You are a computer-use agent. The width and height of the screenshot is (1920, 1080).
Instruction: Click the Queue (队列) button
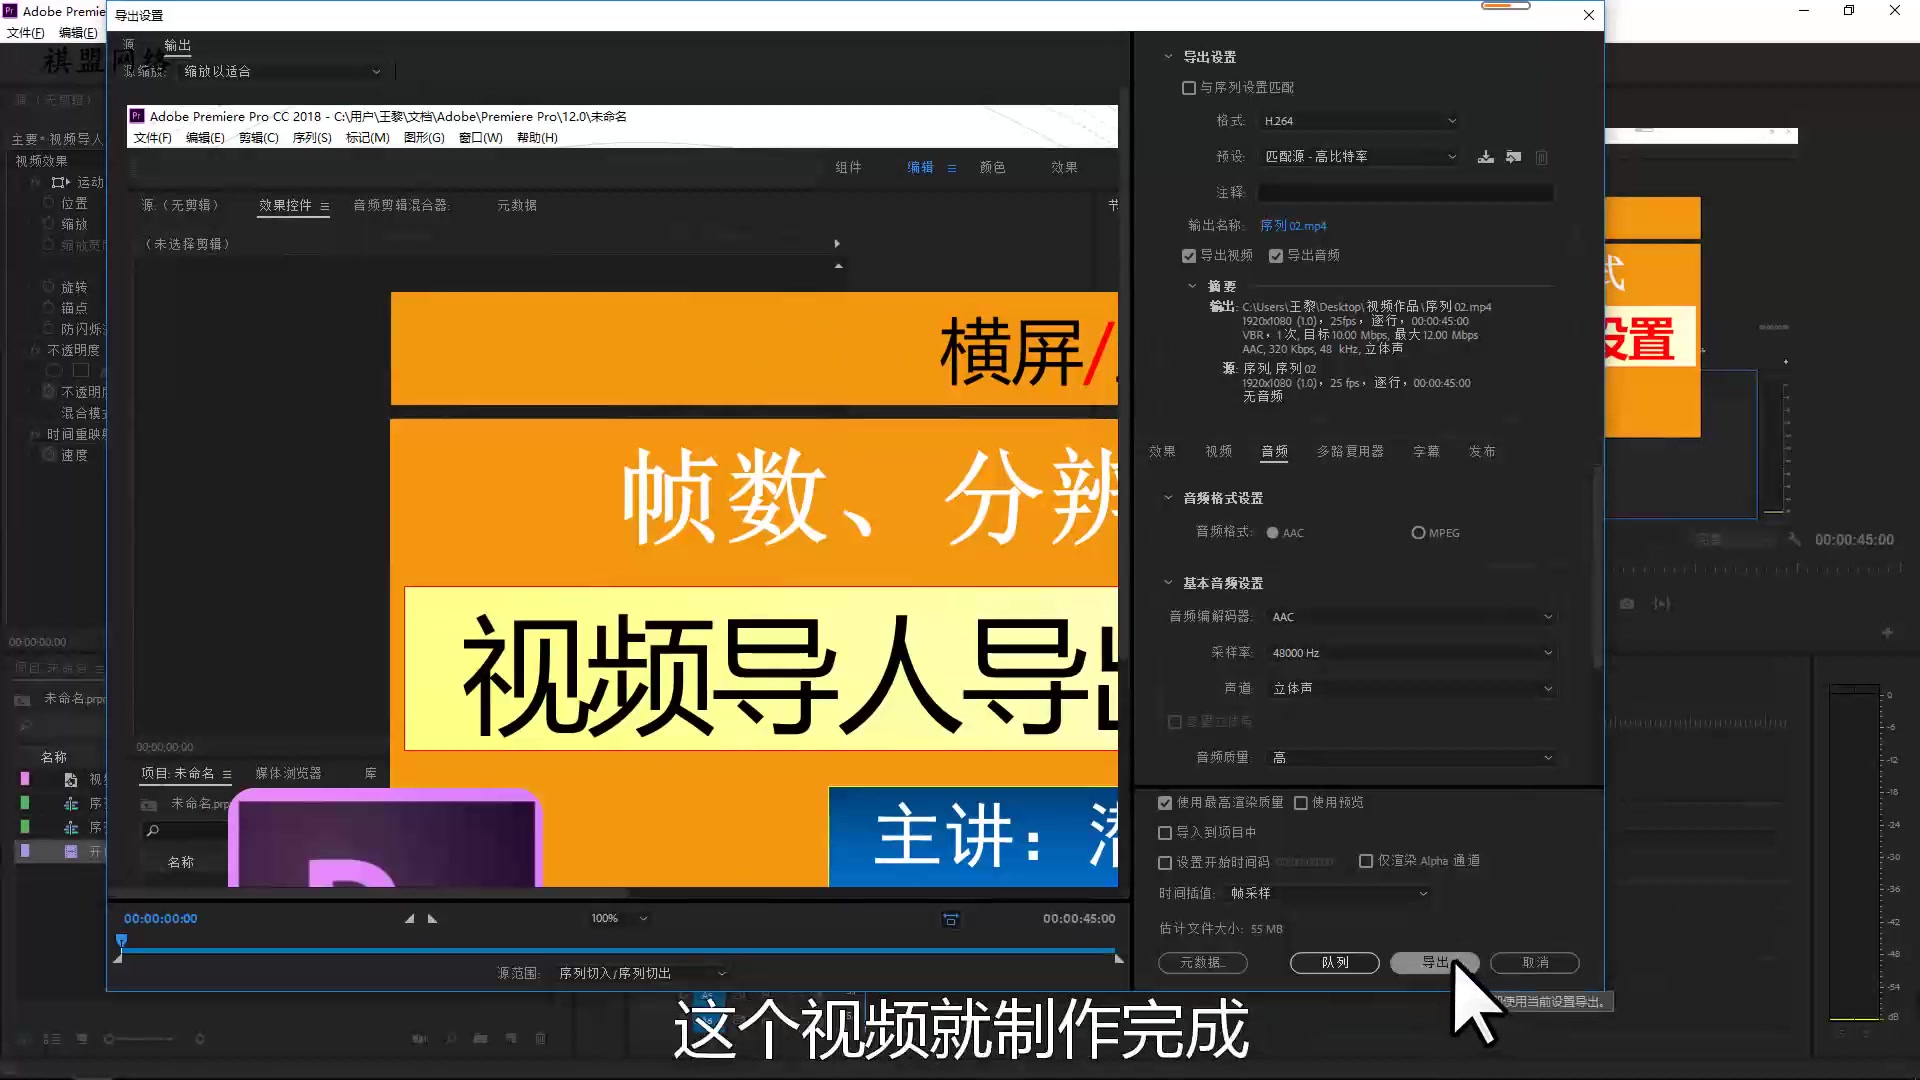(x=1335, y=963)
